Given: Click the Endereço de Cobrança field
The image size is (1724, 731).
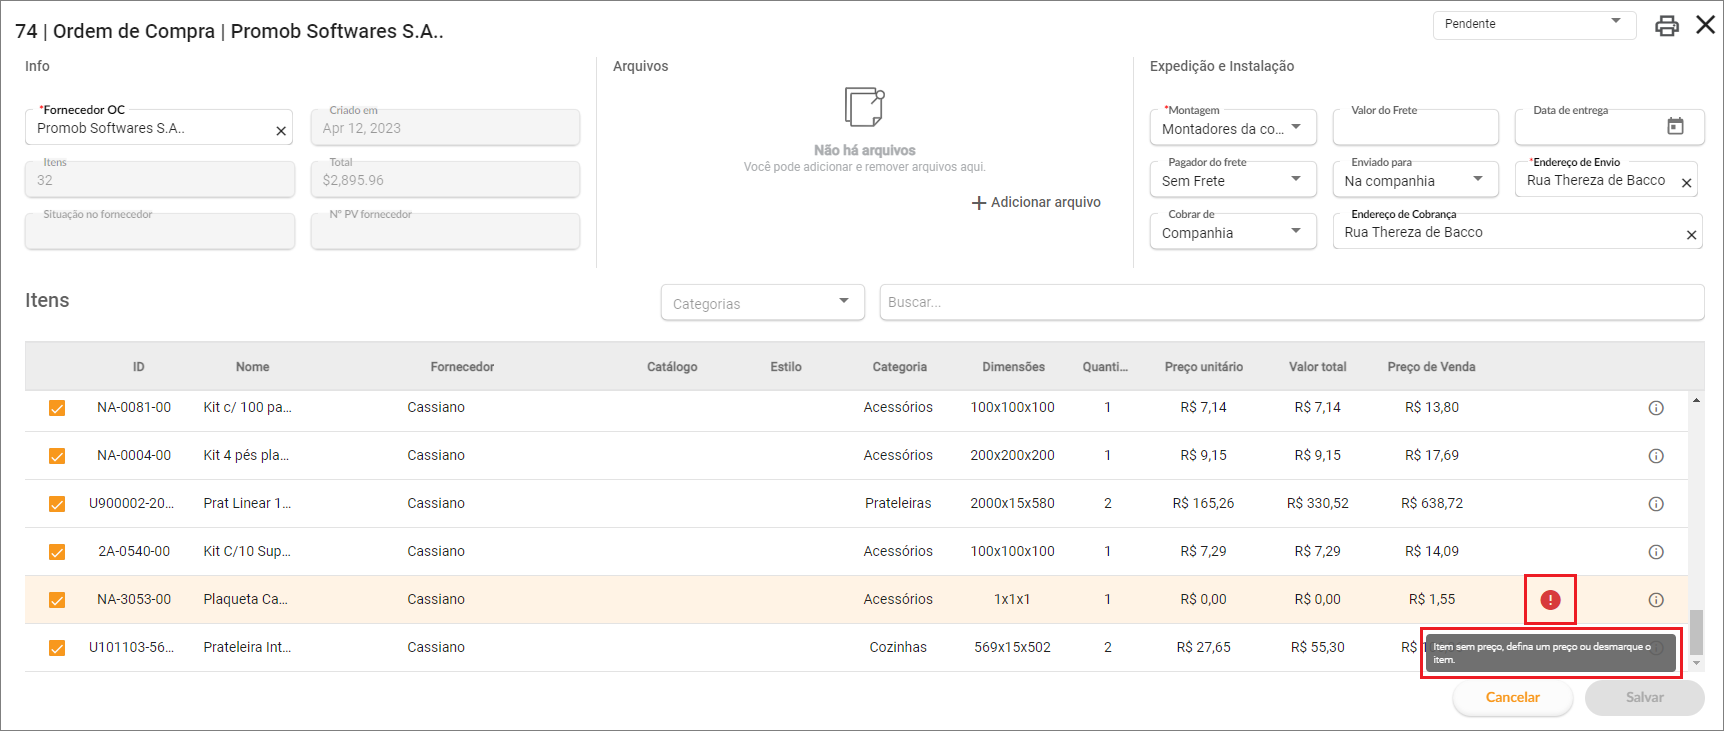Looking at the screenshot, I should [1517, 232].
